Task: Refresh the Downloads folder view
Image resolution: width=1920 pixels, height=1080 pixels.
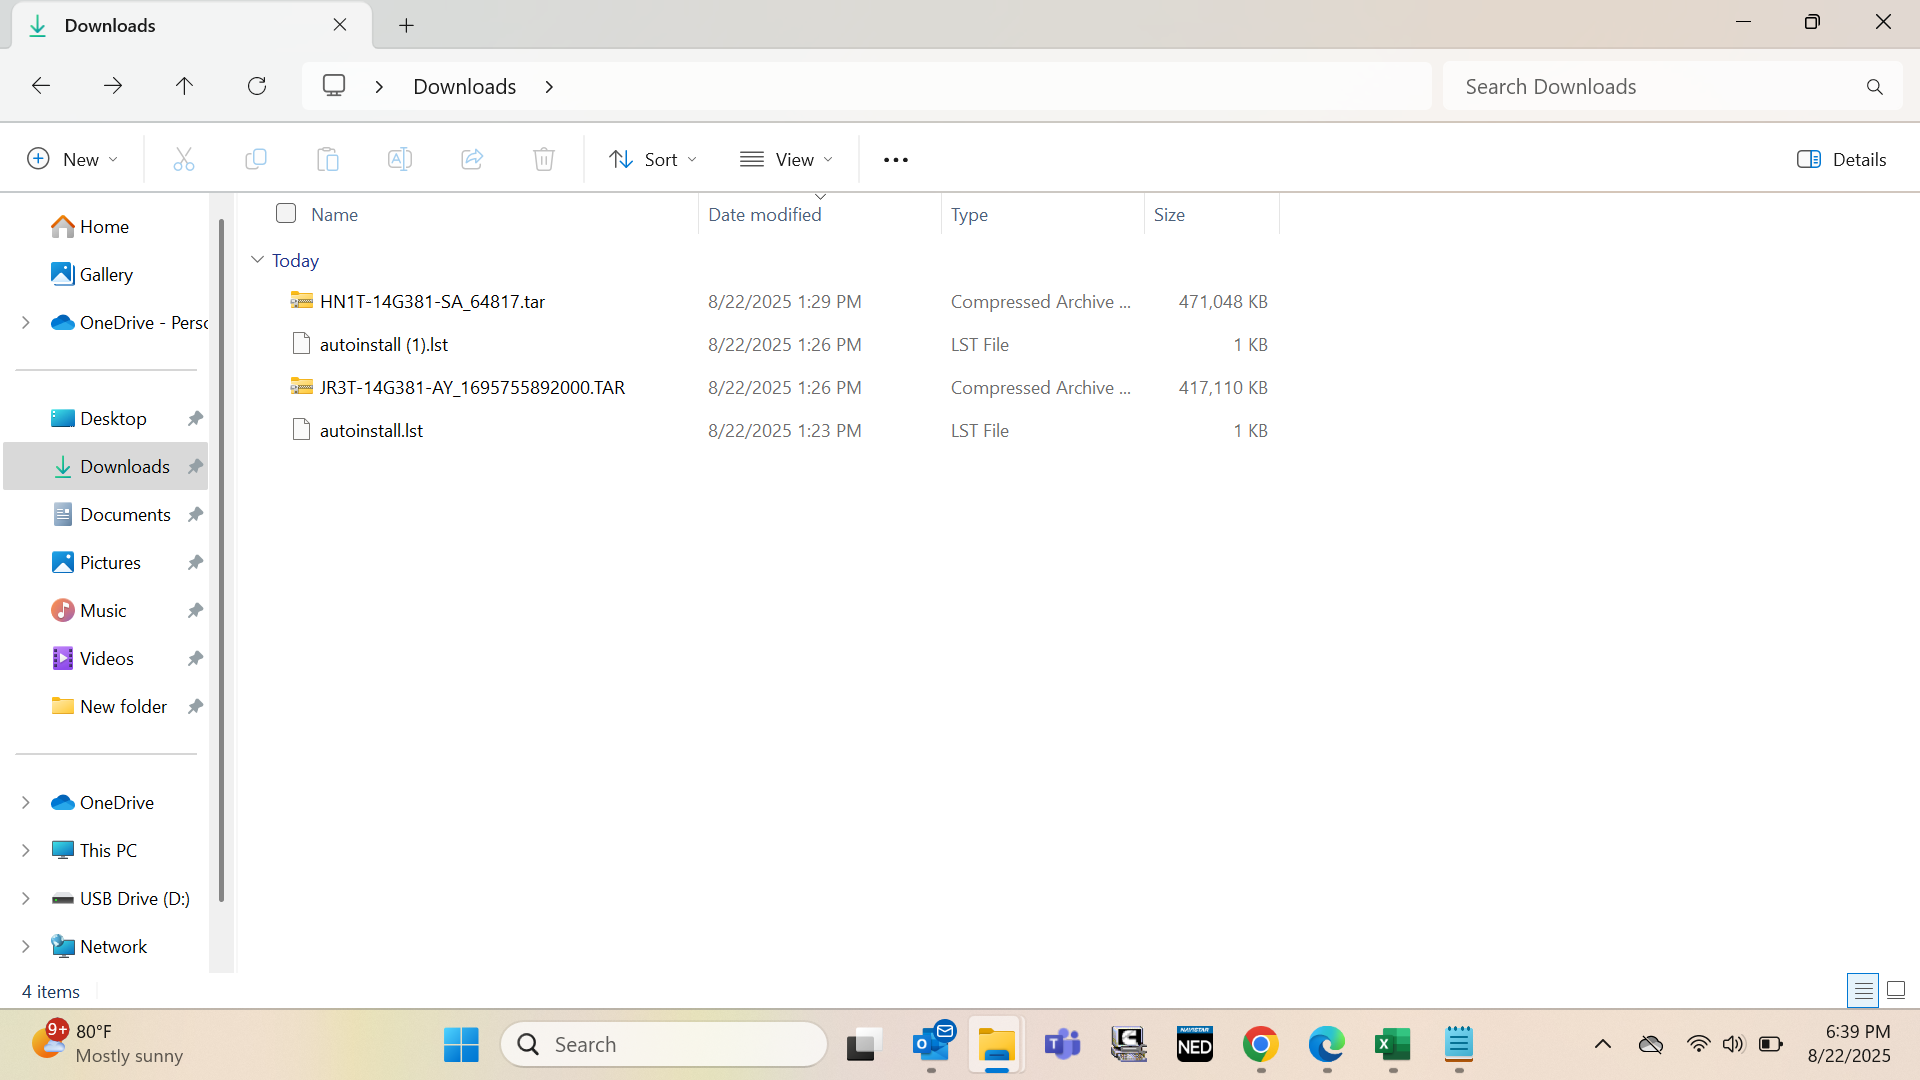Action: [x=257, y=86]
